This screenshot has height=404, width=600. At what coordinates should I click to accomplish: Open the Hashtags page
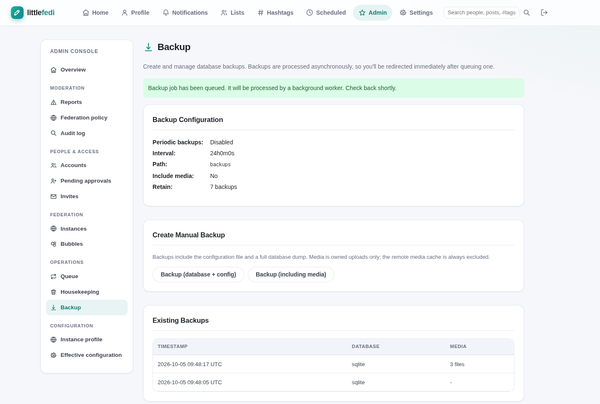(276, 13)
